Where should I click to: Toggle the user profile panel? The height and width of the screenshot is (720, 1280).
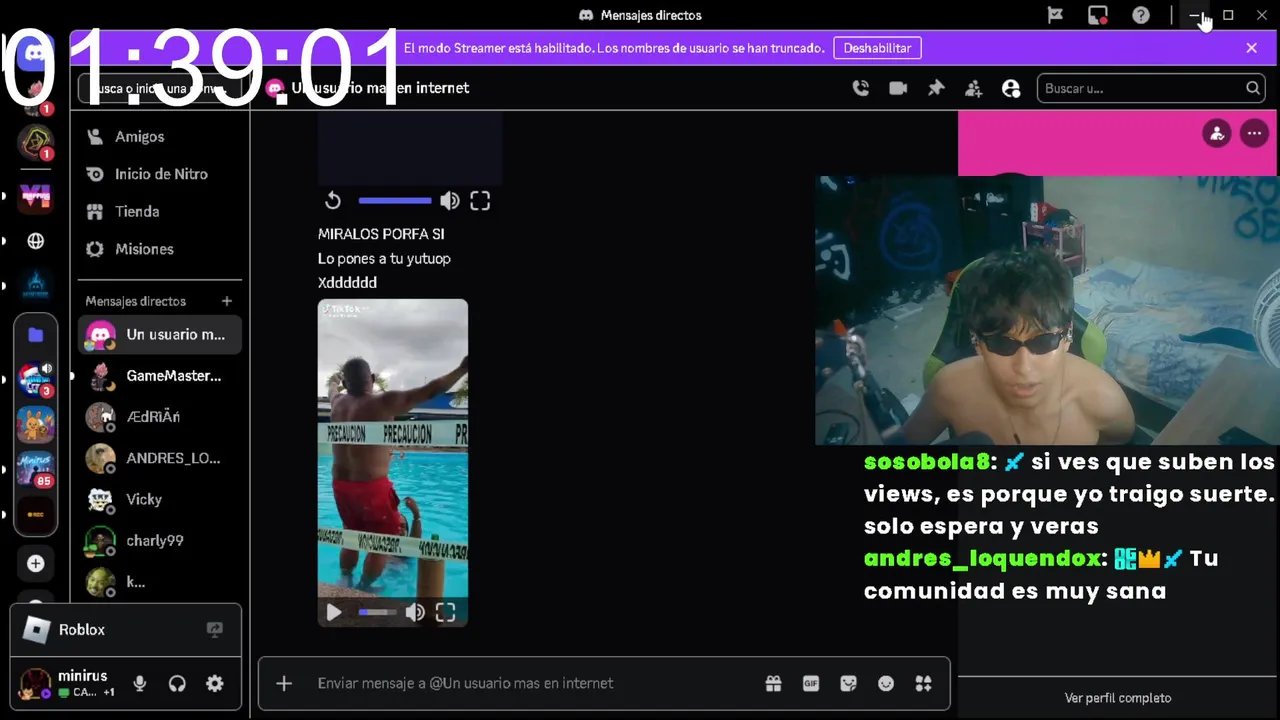pos(1011,88)
